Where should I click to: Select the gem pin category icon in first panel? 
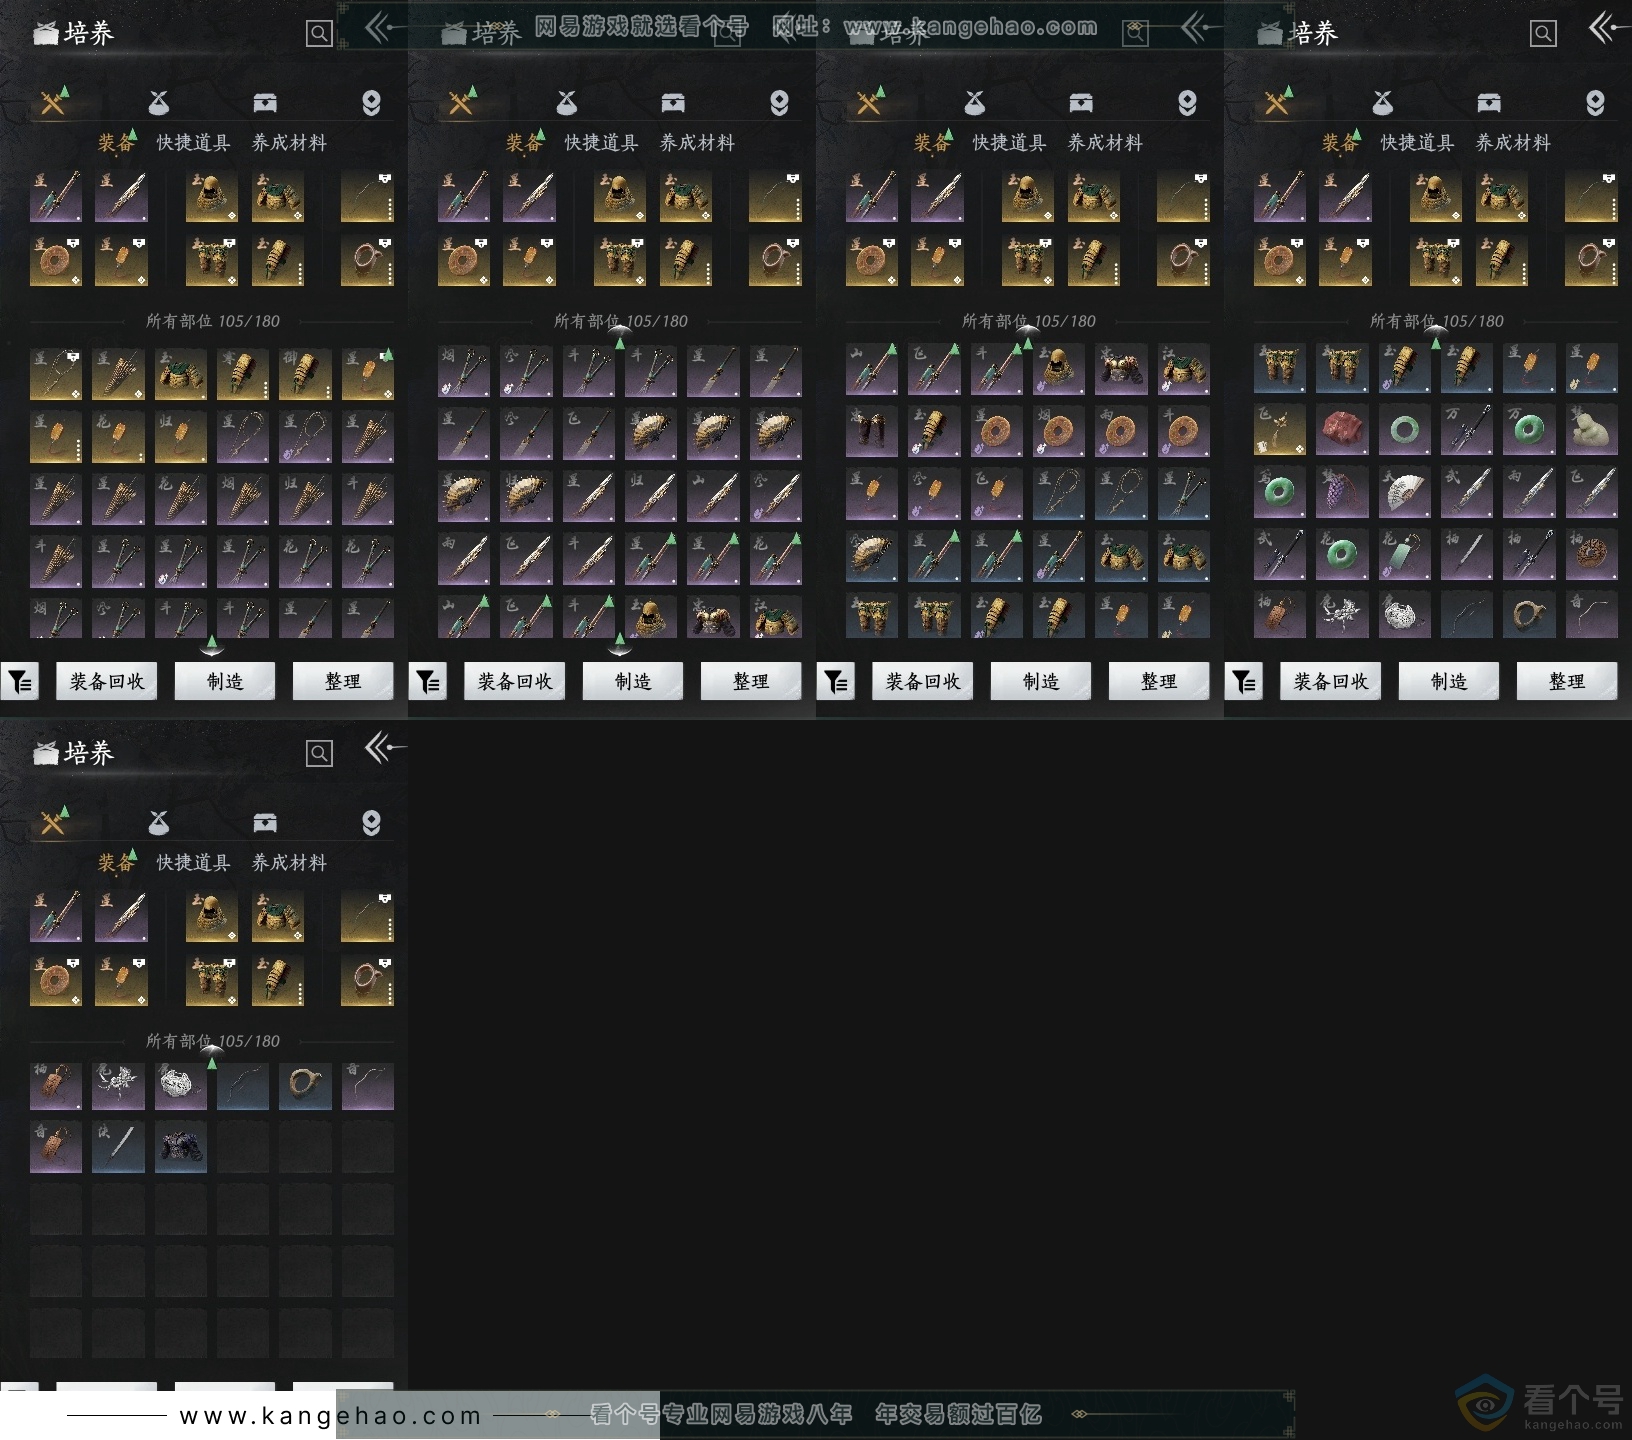coord(371,102)
